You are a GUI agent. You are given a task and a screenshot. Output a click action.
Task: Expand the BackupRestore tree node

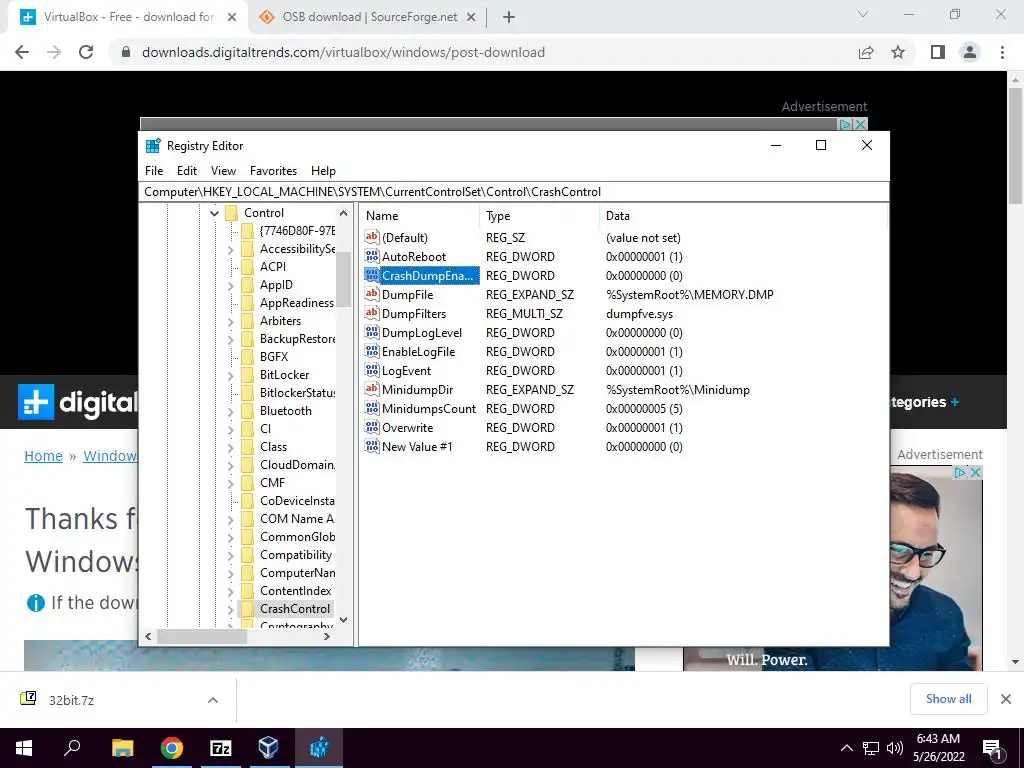coord(231,340)
